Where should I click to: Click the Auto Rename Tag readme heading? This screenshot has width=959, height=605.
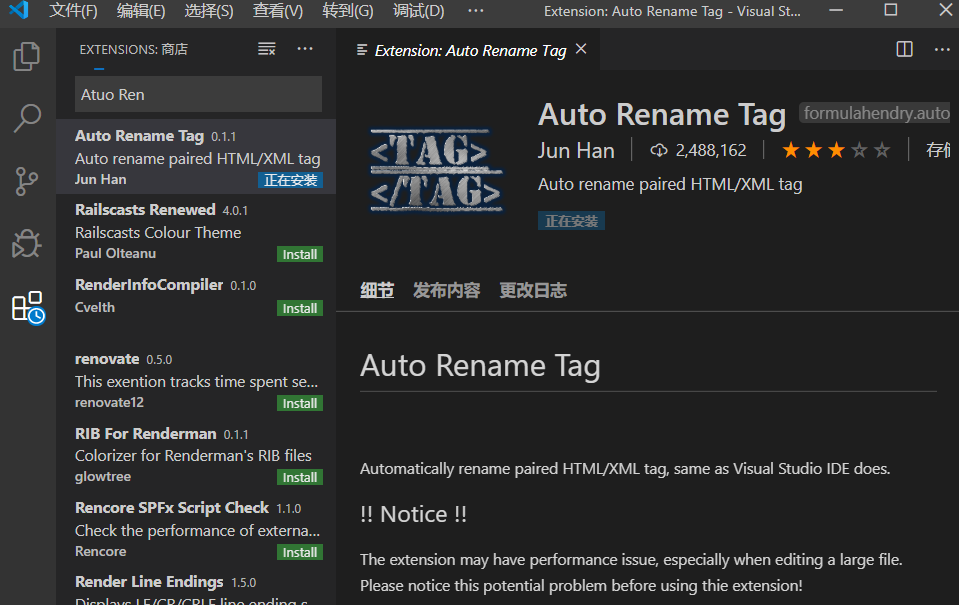(480, 366)
